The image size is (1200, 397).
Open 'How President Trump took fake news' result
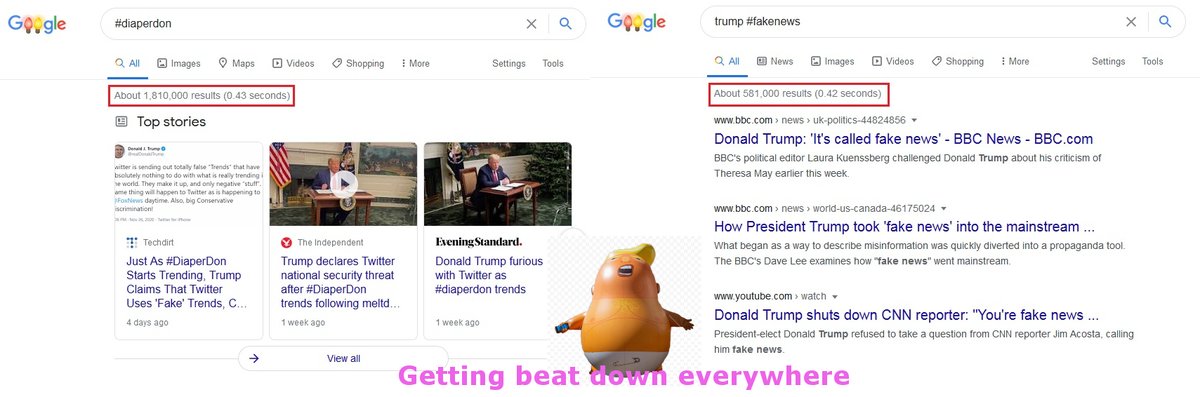coord(904,226)
